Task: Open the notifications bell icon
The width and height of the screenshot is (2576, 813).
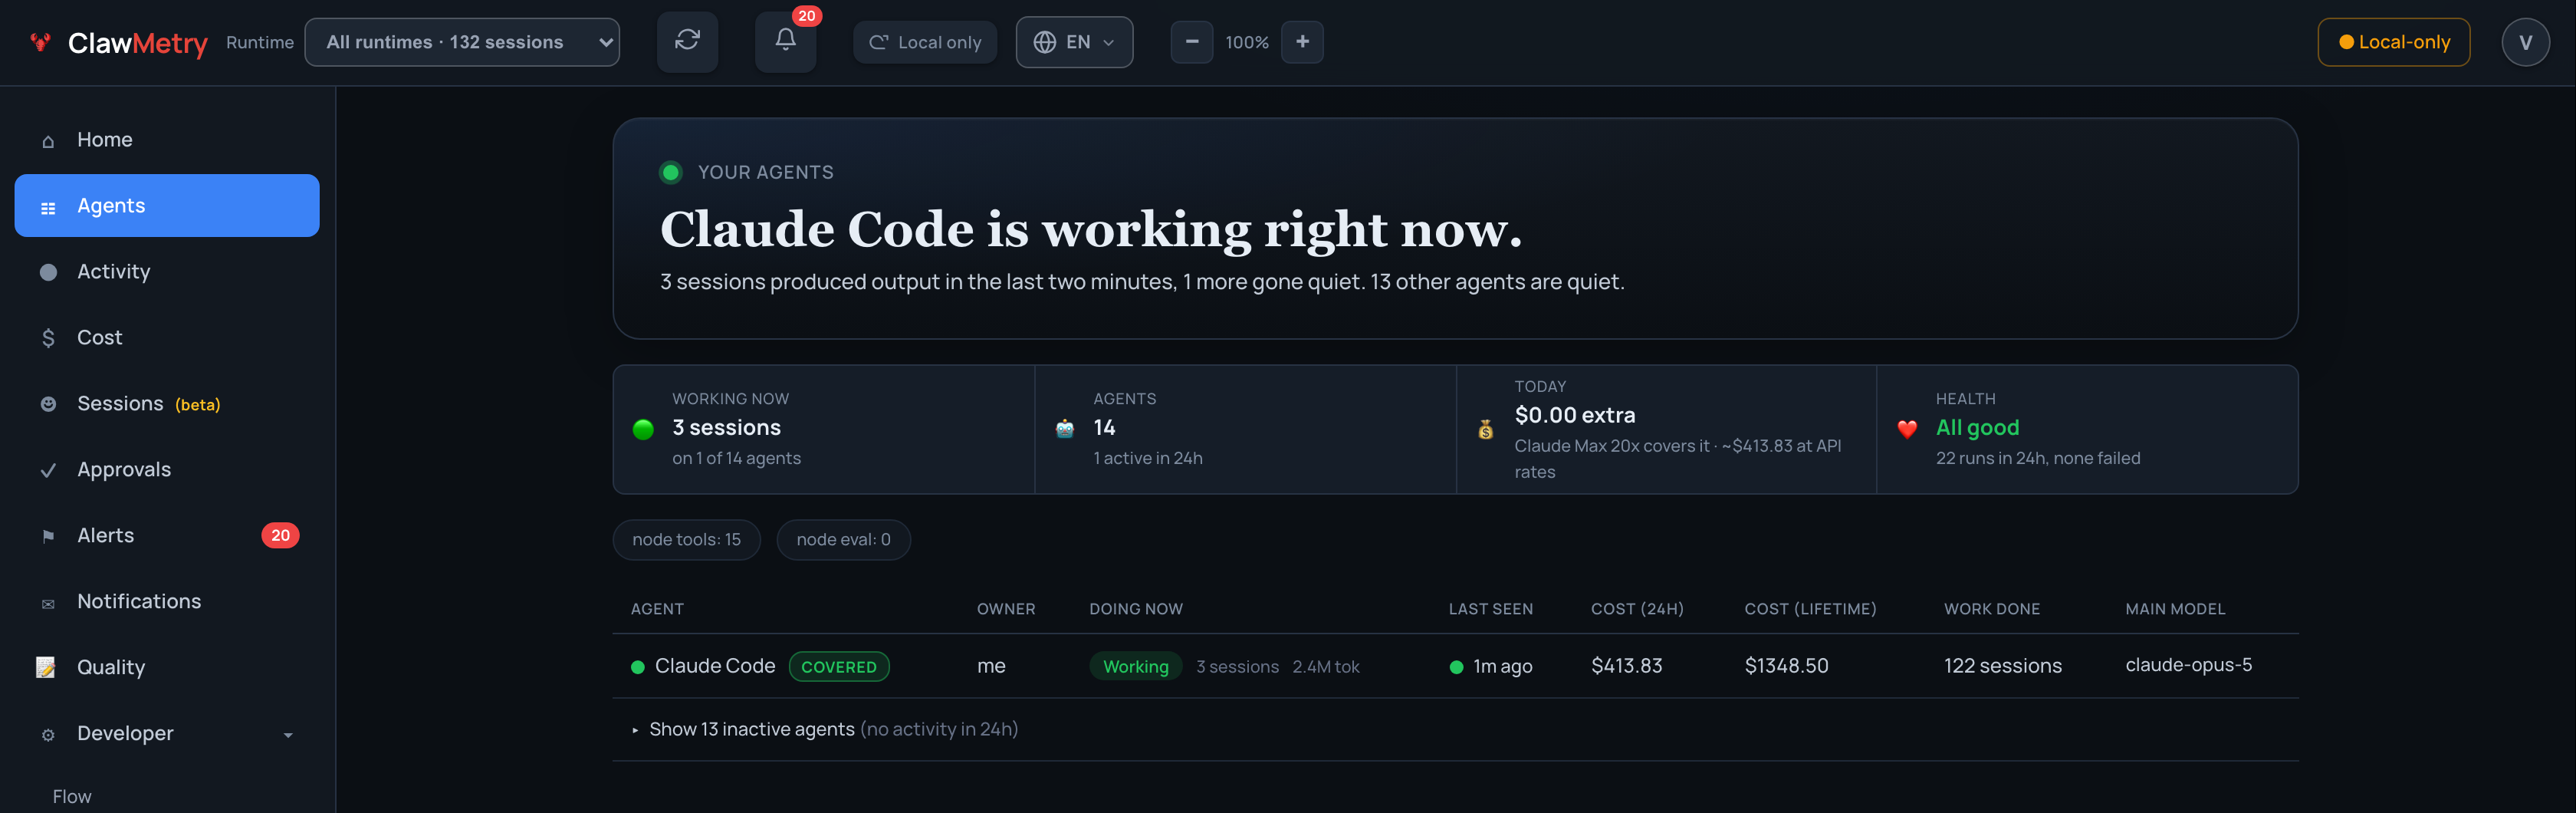Action: pos(786,41)
